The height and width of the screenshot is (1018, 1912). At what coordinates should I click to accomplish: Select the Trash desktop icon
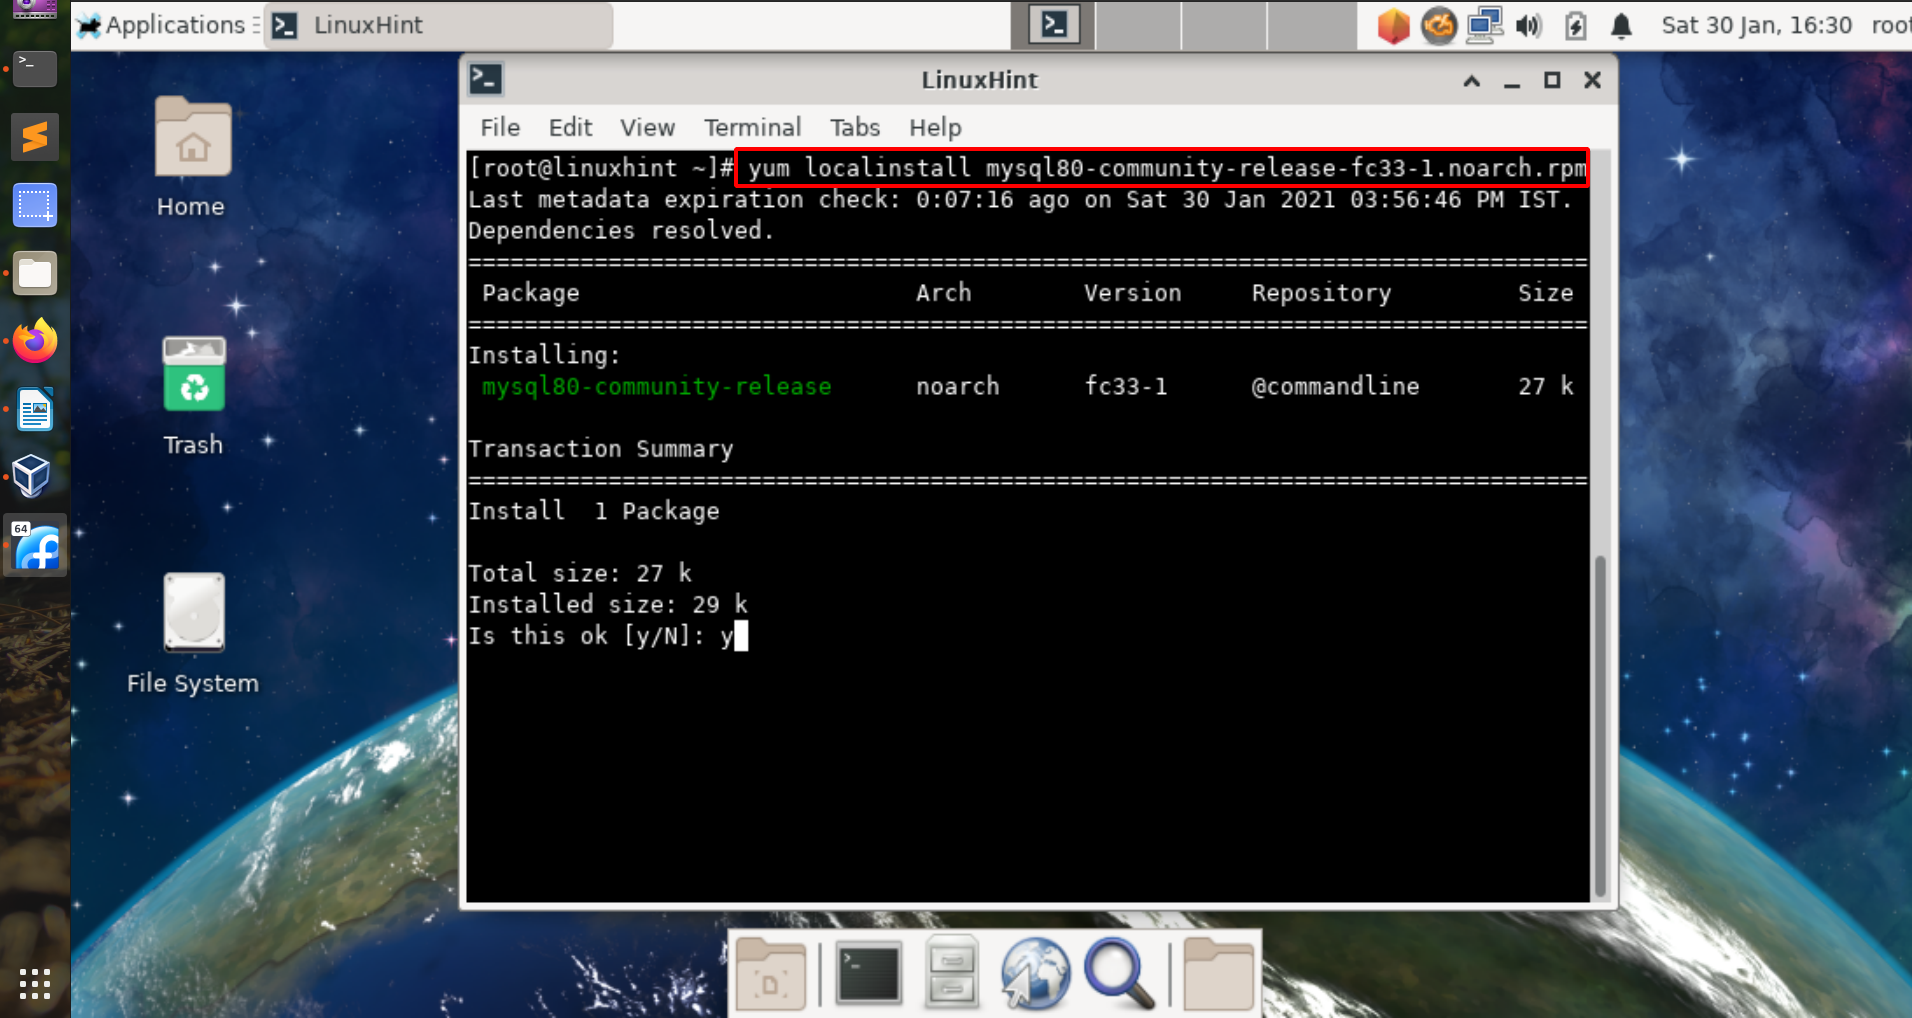click(193, 396)
